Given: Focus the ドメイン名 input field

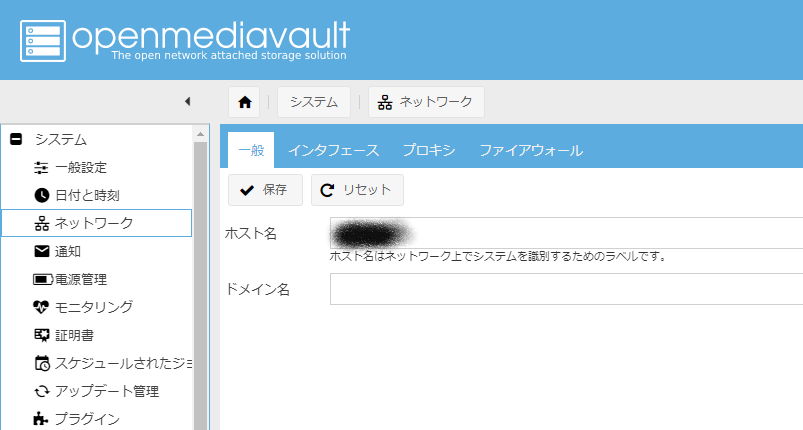Looking at the screenshot, I should coord(566,289).
